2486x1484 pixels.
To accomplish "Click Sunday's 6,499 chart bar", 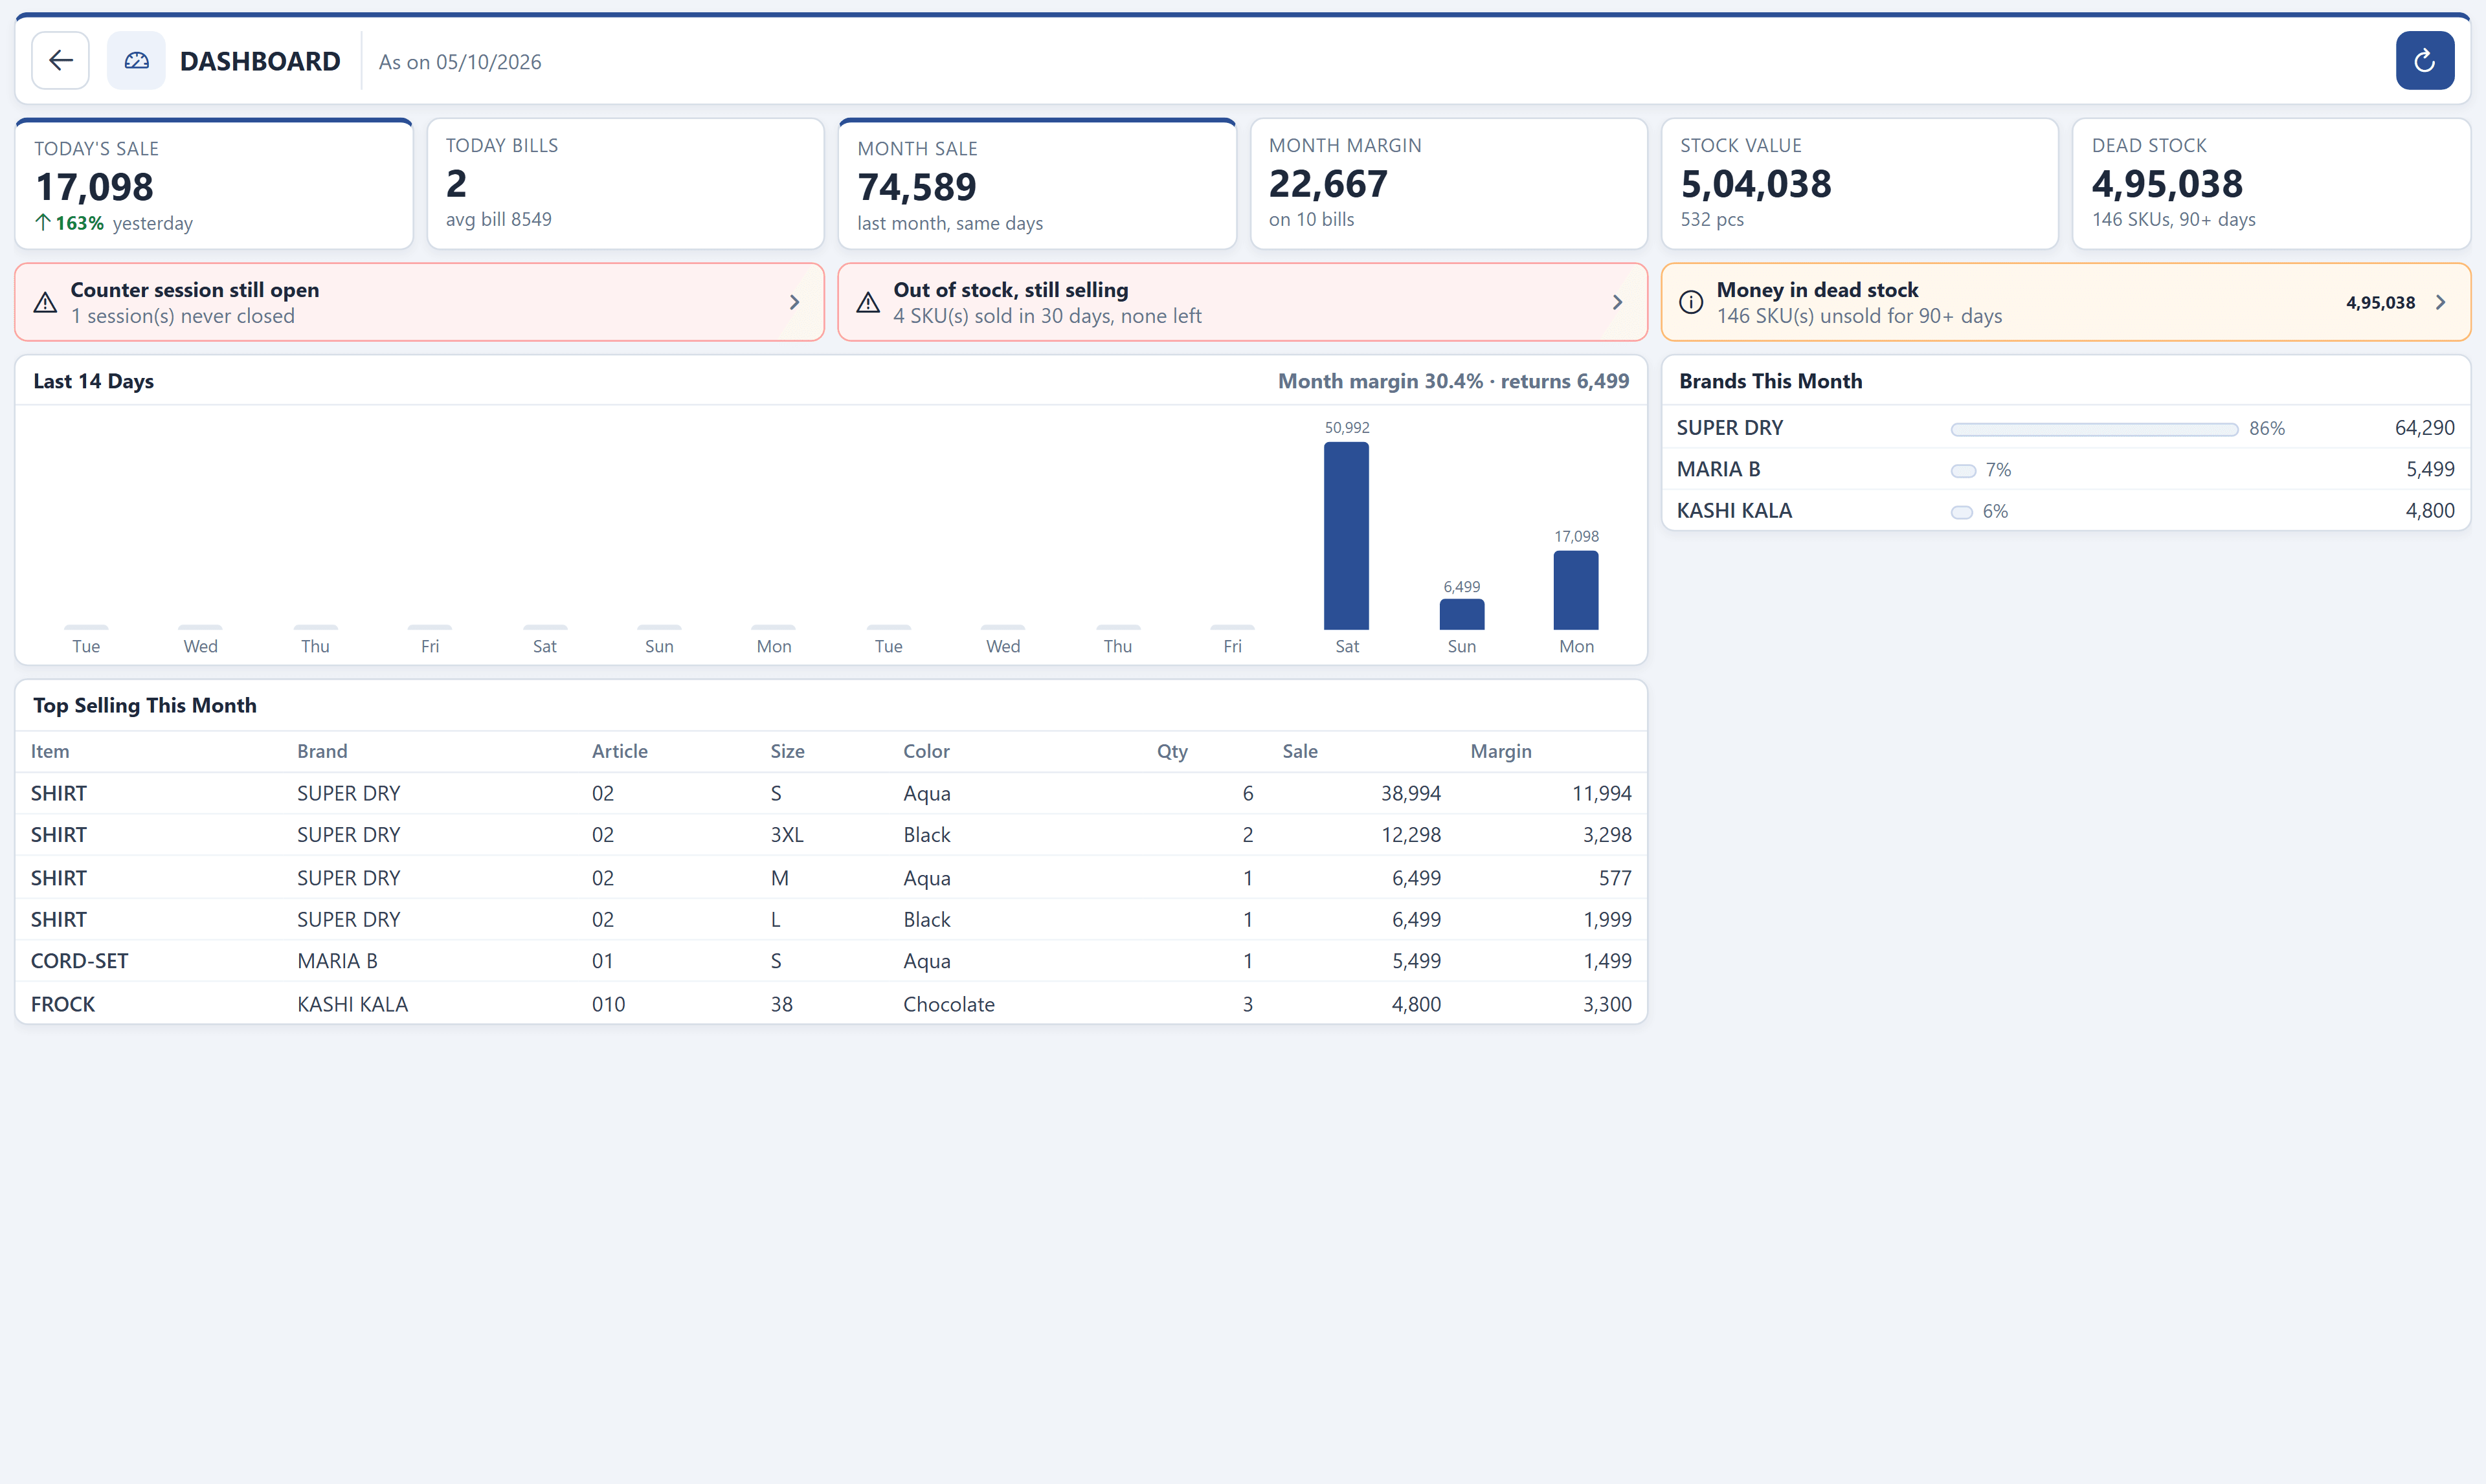I will [1461, 614].
